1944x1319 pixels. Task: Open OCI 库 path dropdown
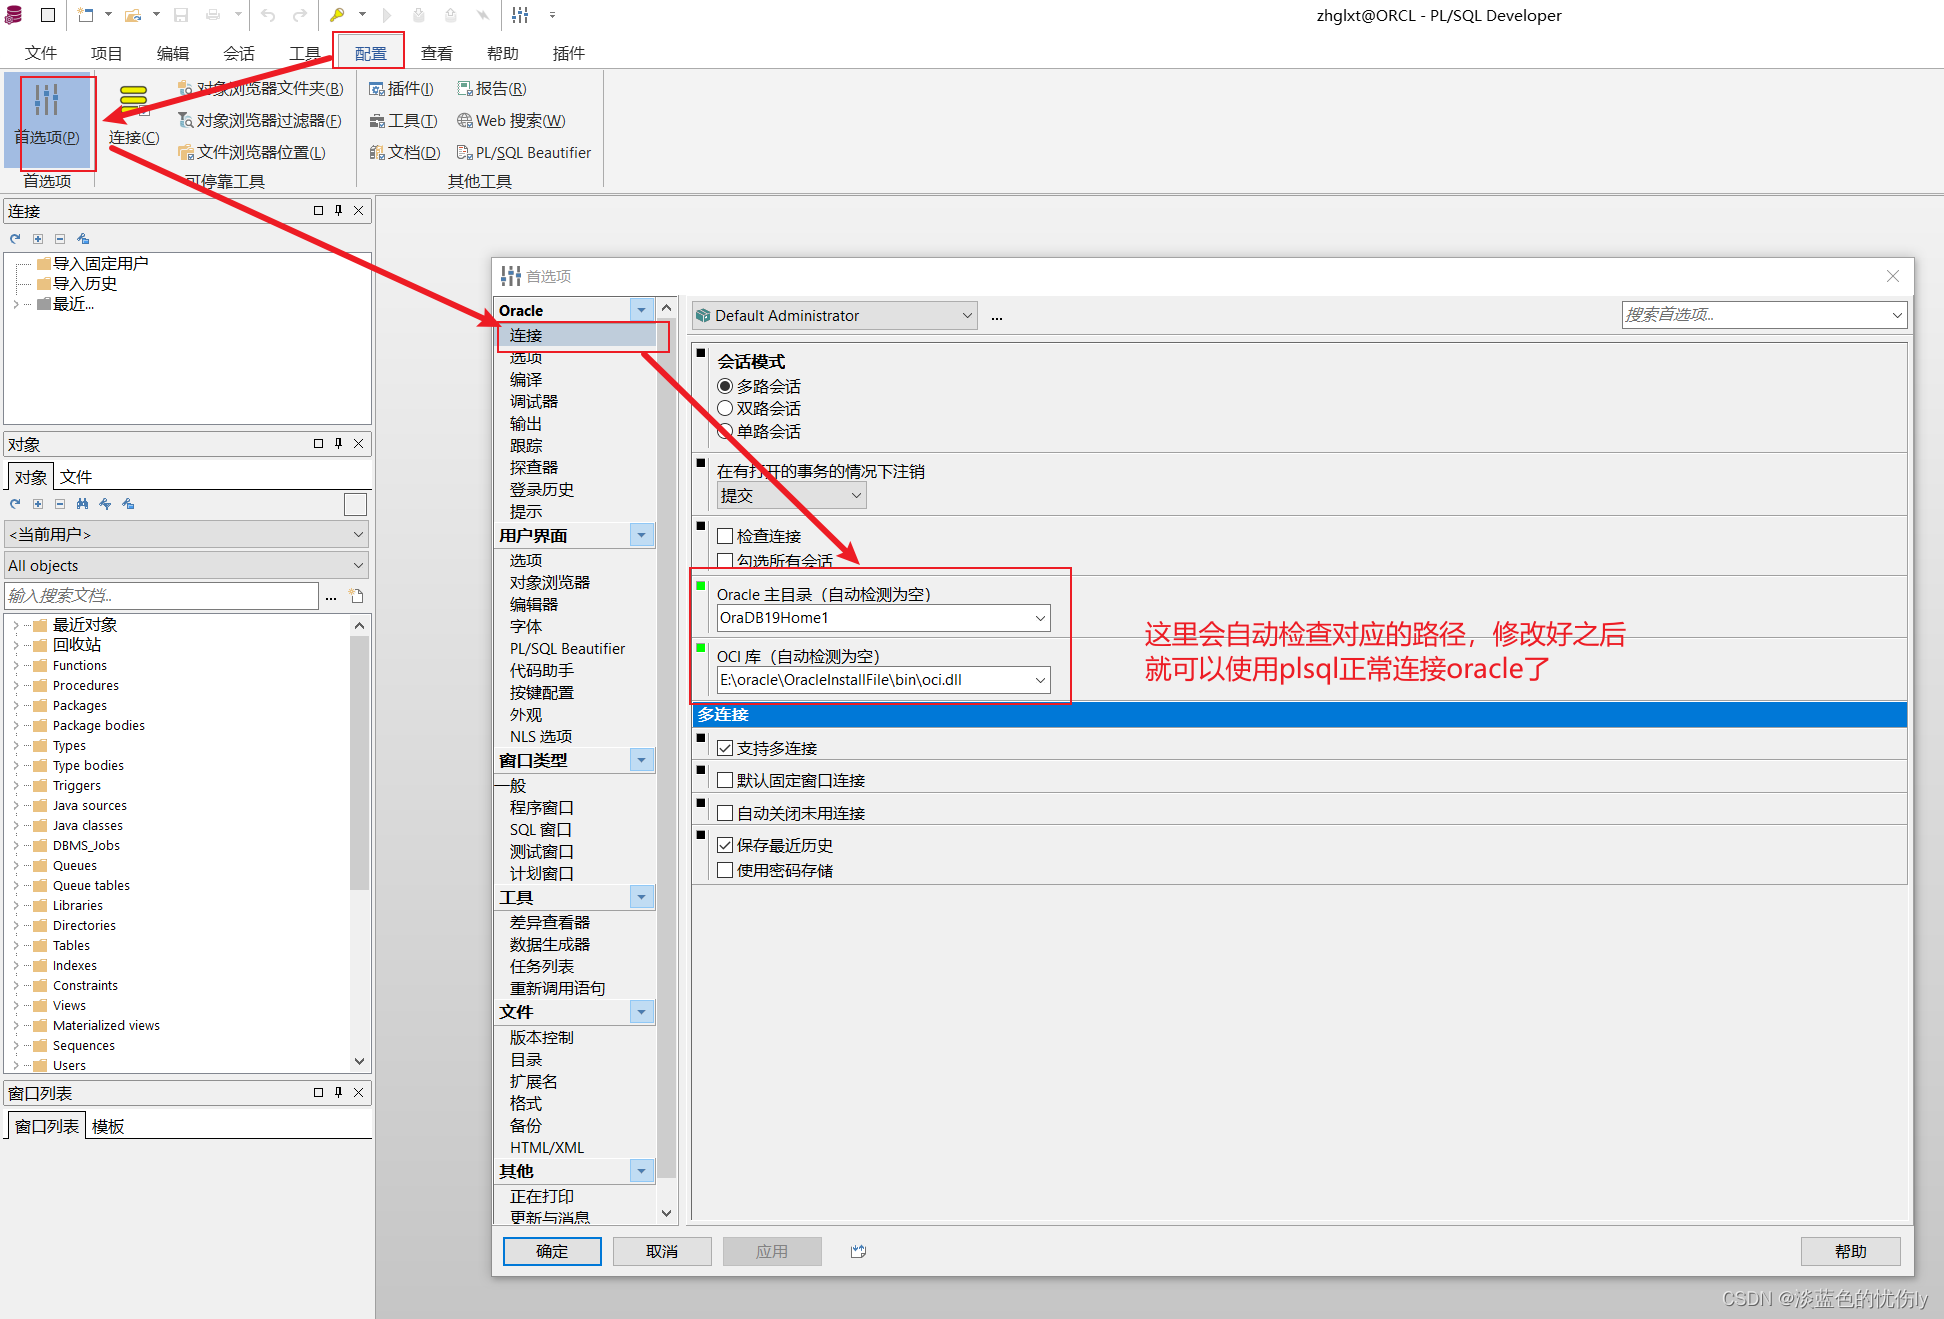(x=1040, y=680)
